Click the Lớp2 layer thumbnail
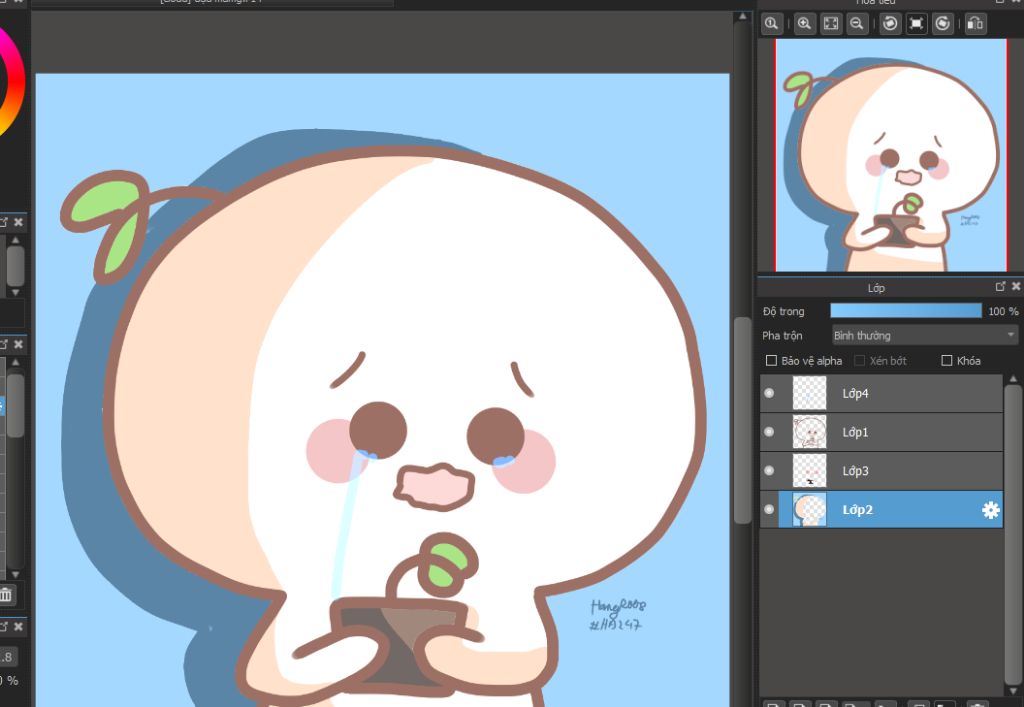1024x707 pixels. click(x=809, y=509)
